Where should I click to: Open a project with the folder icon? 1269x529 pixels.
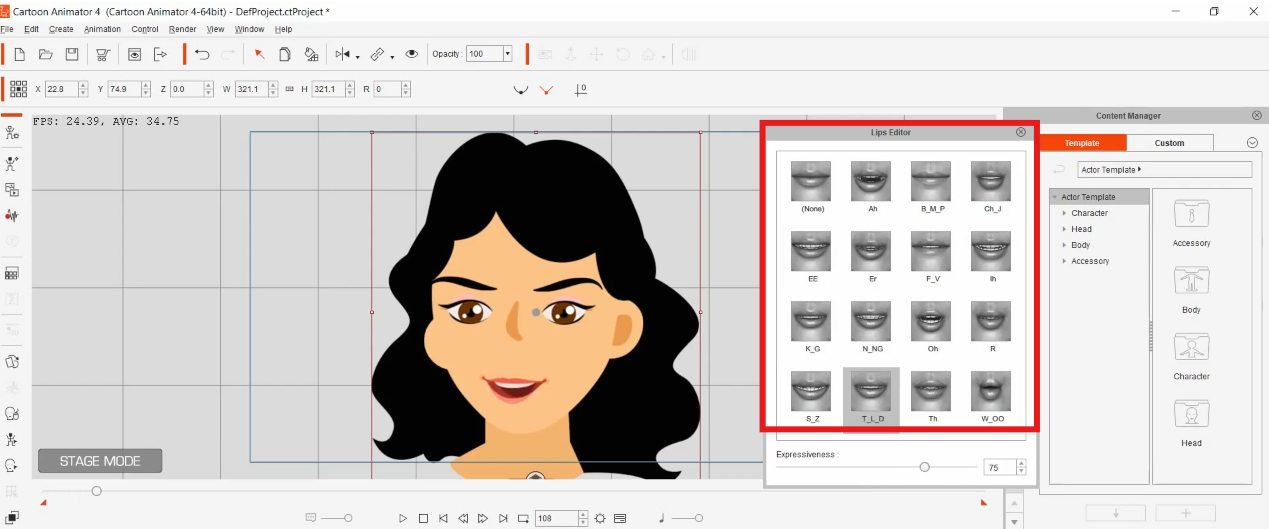pyautogui.click(x=45, y=54)
